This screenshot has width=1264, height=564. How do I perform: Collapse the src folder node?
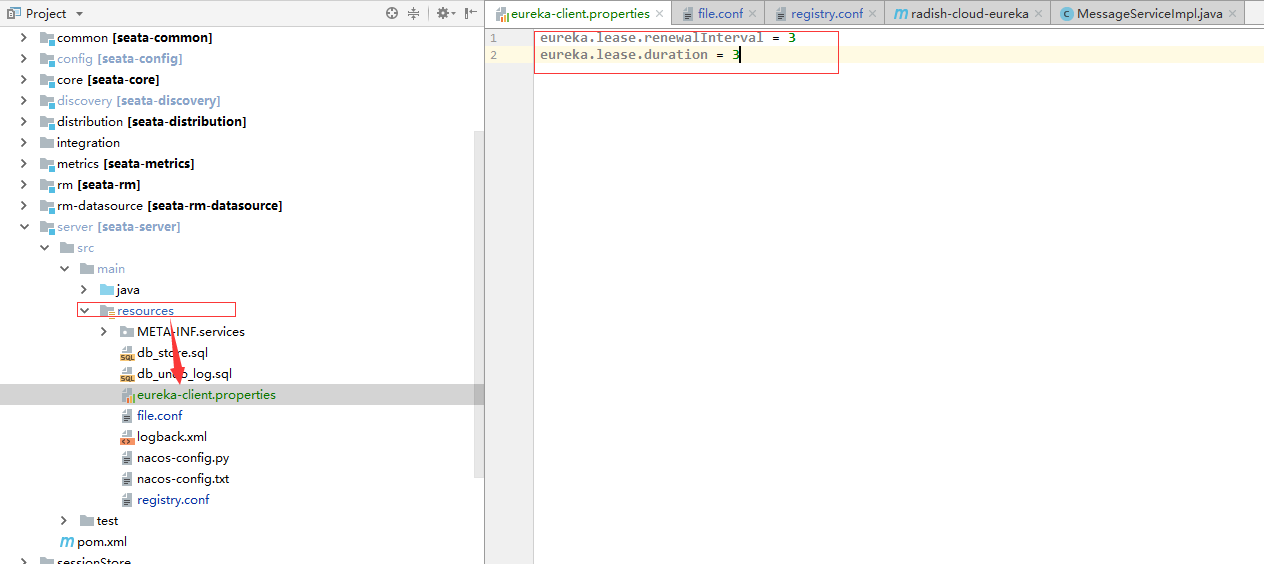(44, 247)
